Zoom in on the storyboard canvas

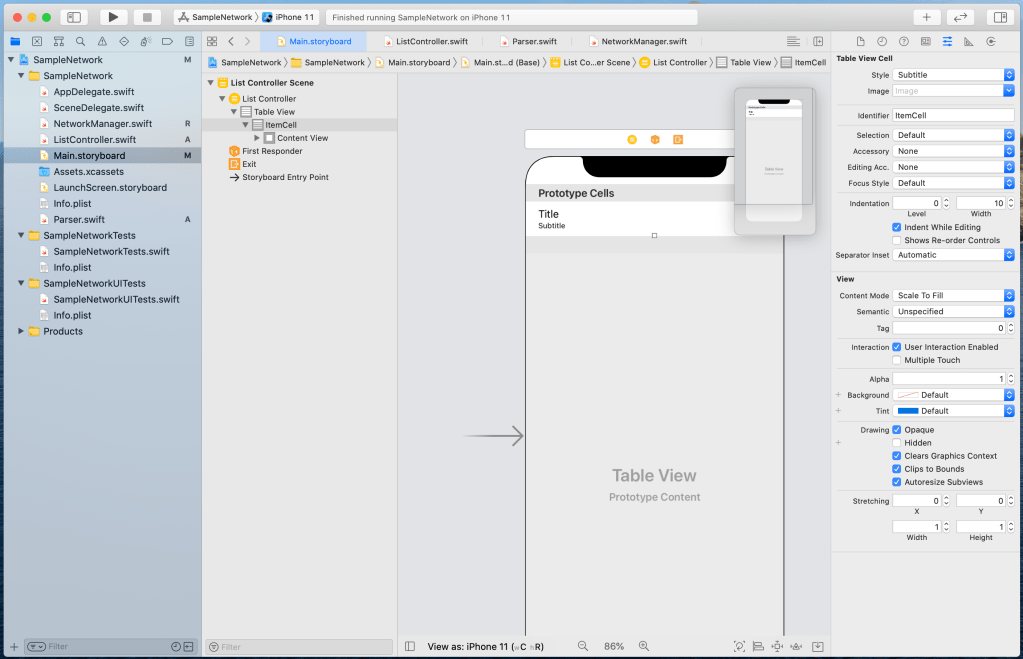[644, 646]
